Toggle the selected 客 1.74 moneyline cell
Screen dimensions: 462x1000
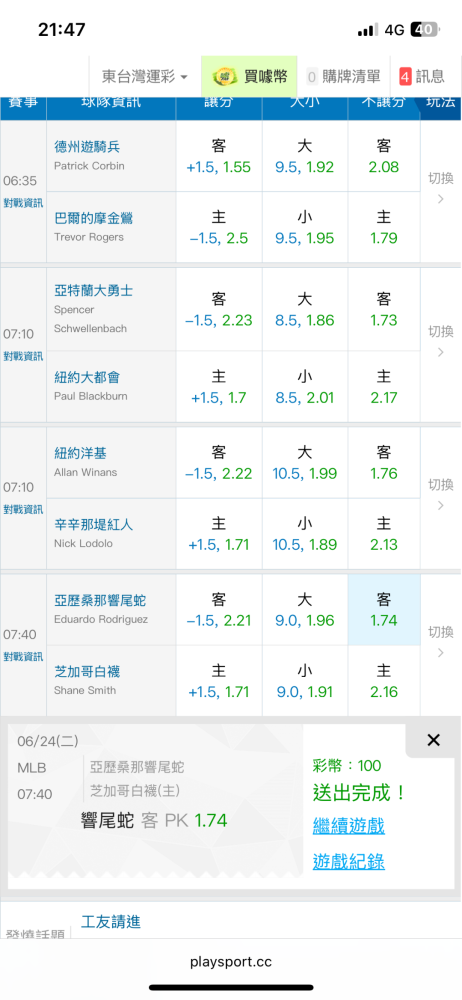point(384,610)
